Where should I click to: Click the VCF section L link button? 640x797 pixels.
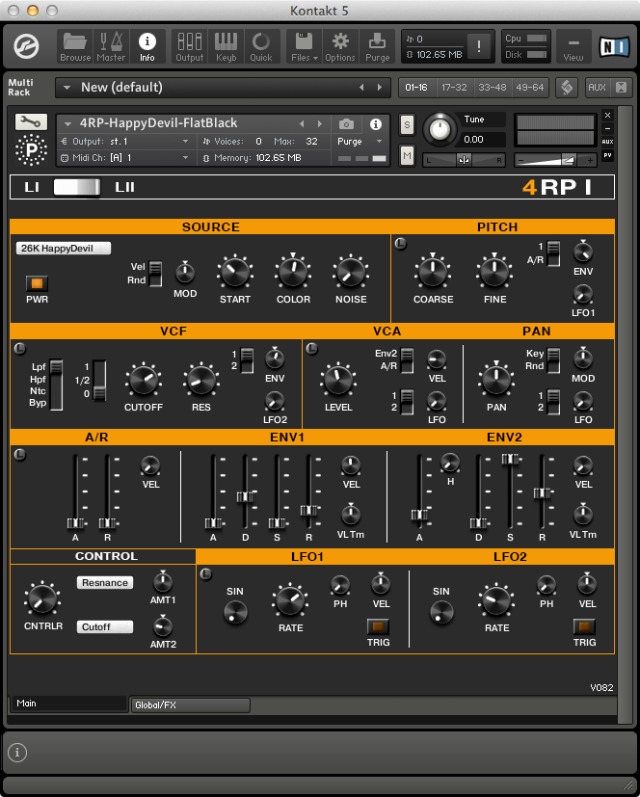[19, 349]
